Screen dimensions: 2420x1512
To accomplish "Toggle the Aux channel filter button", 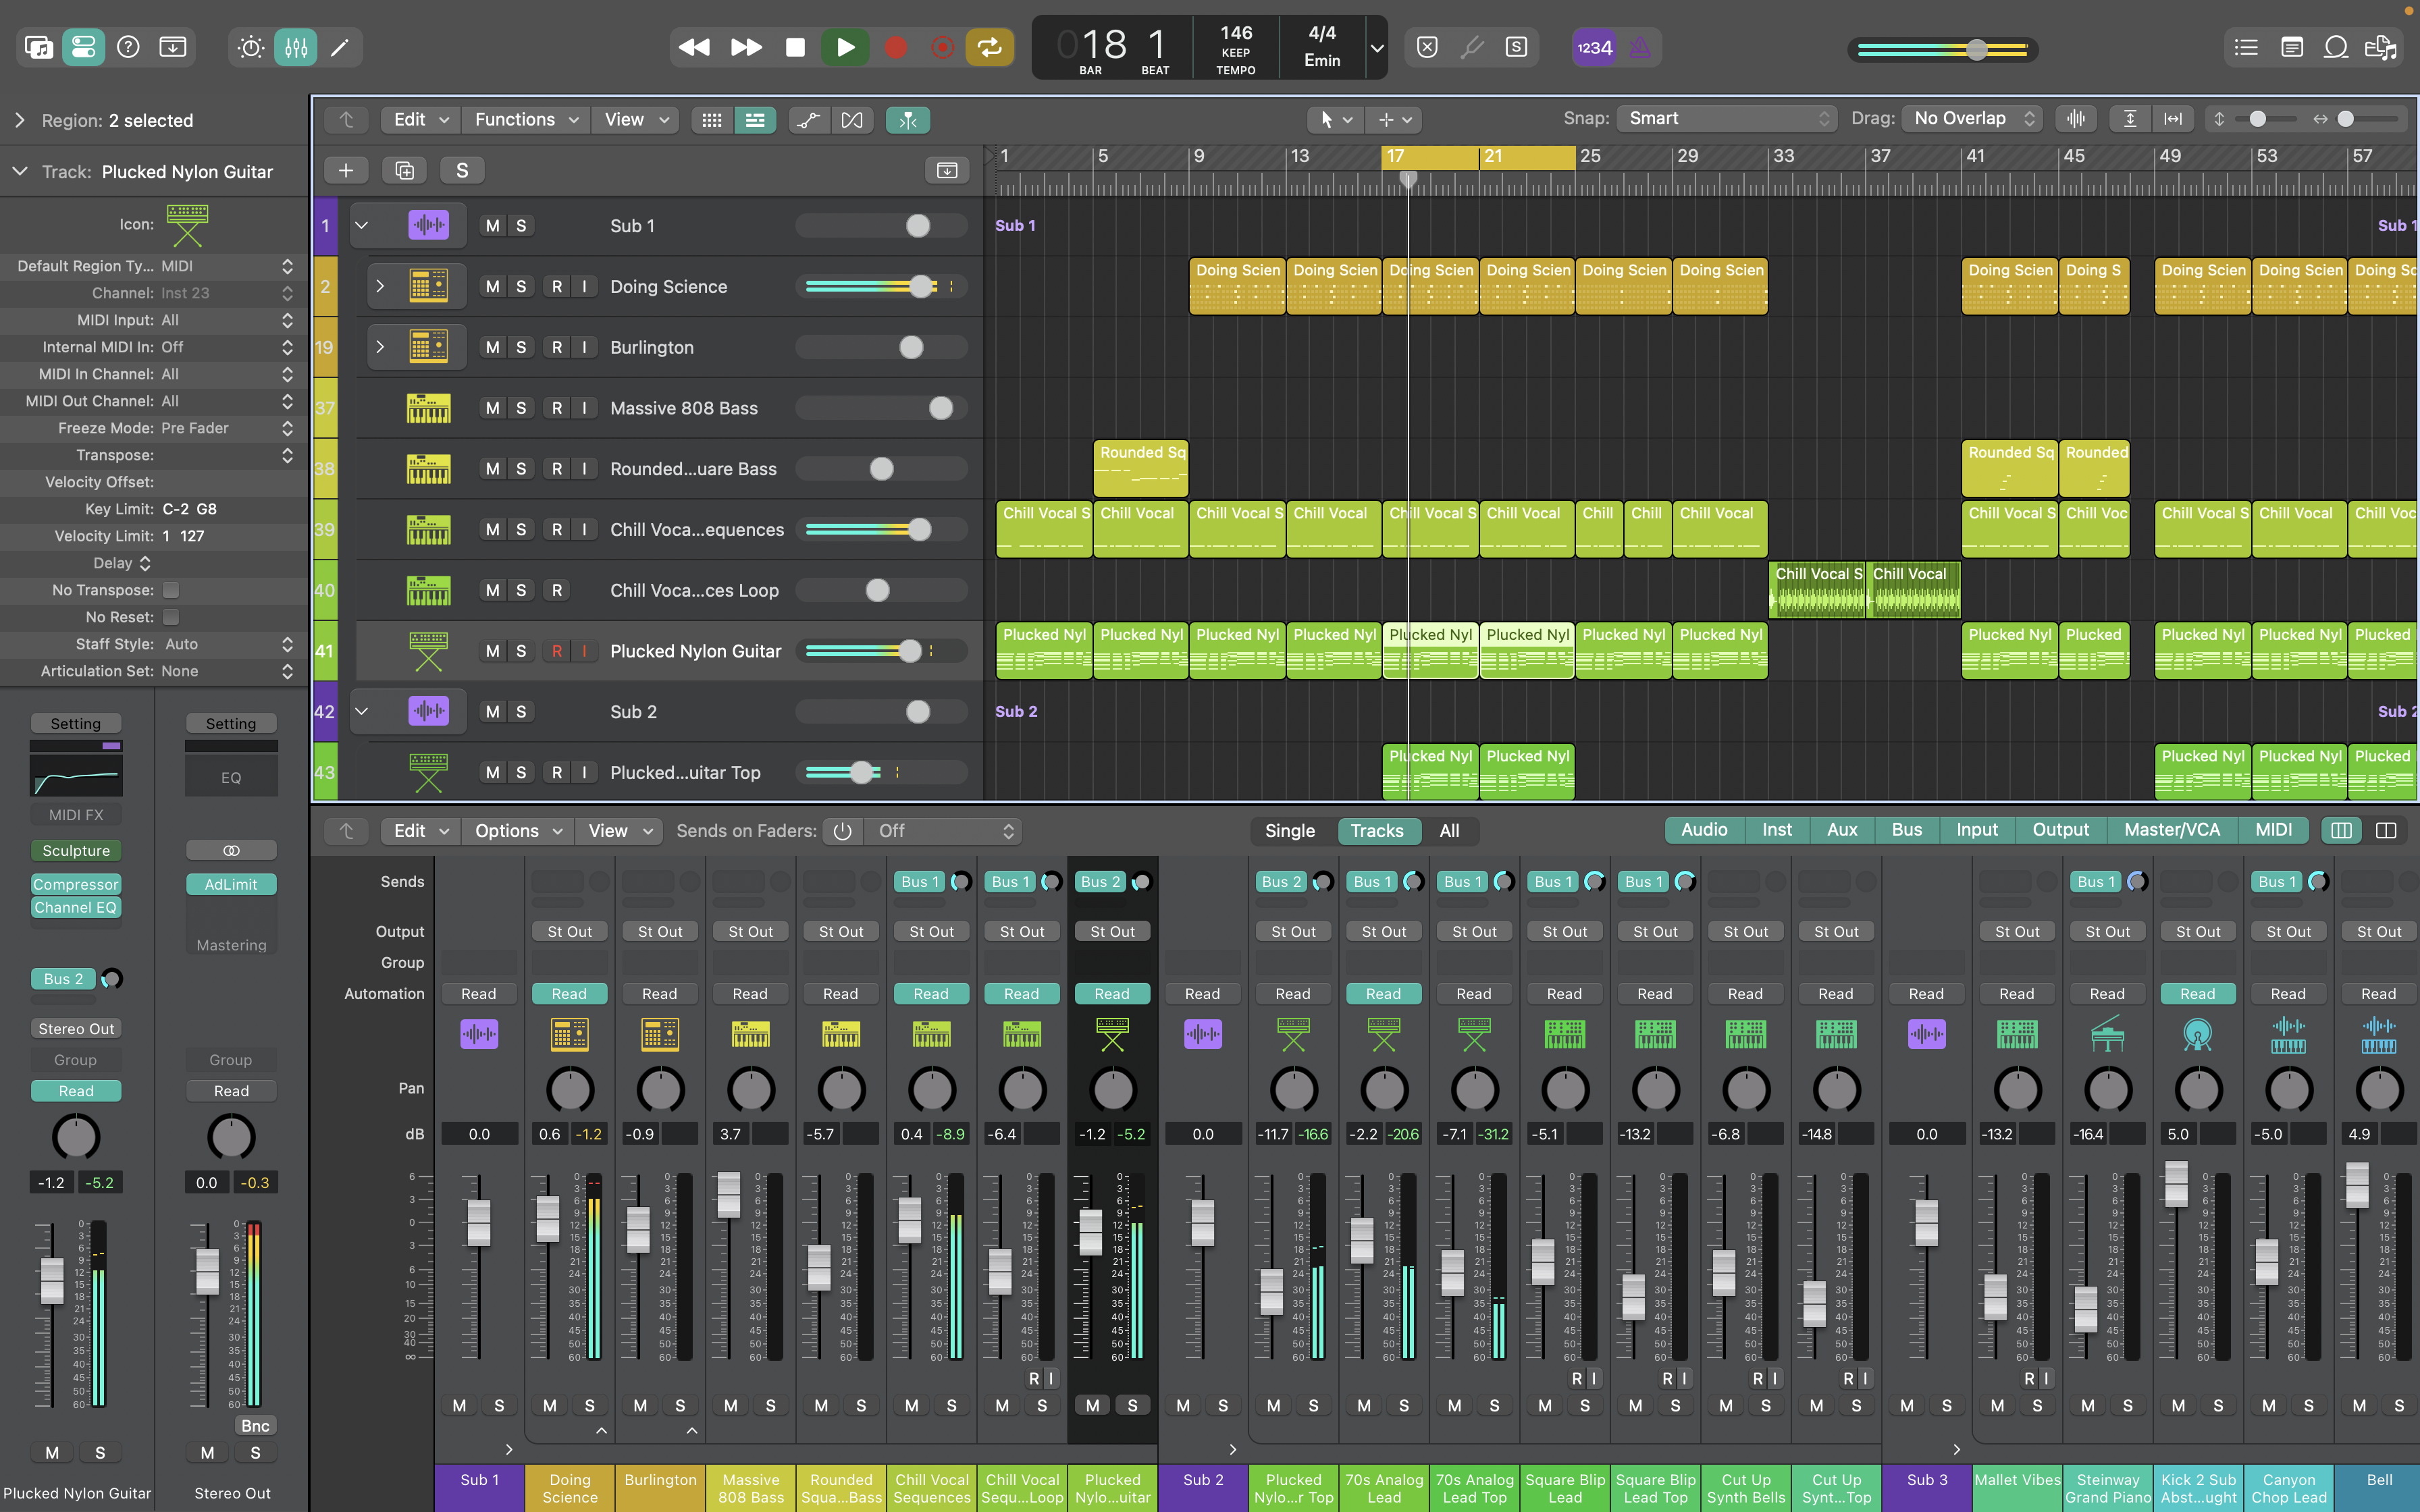I will [1841, 830].
